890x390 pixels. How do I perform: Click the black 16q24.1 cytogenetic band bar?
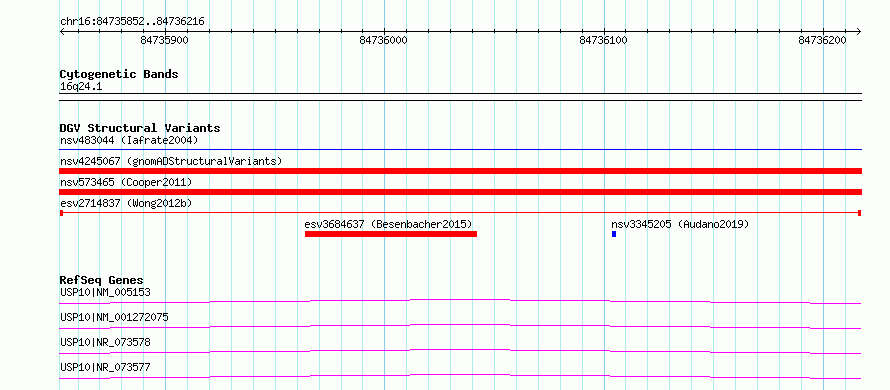(461, 97)
